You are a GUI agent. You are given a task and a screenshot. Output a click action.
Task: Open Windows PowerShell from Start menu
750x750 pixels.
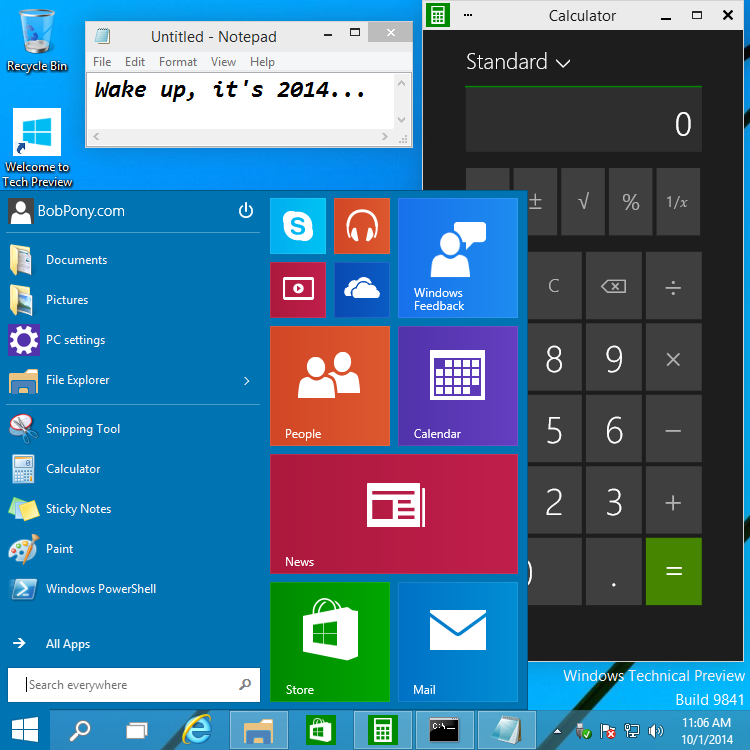[133, 589]
